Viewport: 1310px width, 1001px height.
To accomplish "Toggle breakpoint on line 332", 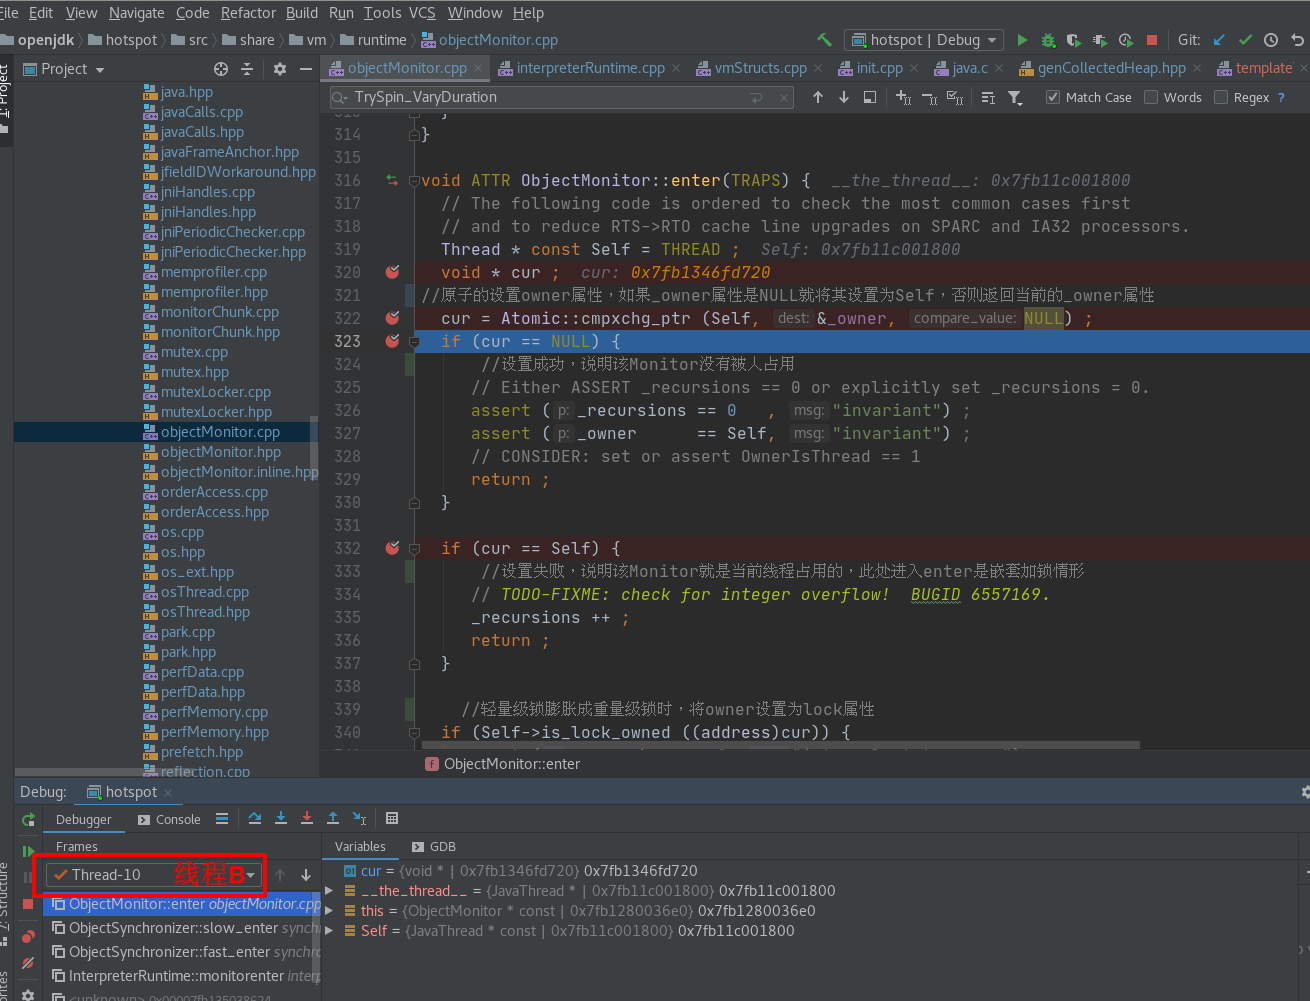I will click(x=393, y=548).
